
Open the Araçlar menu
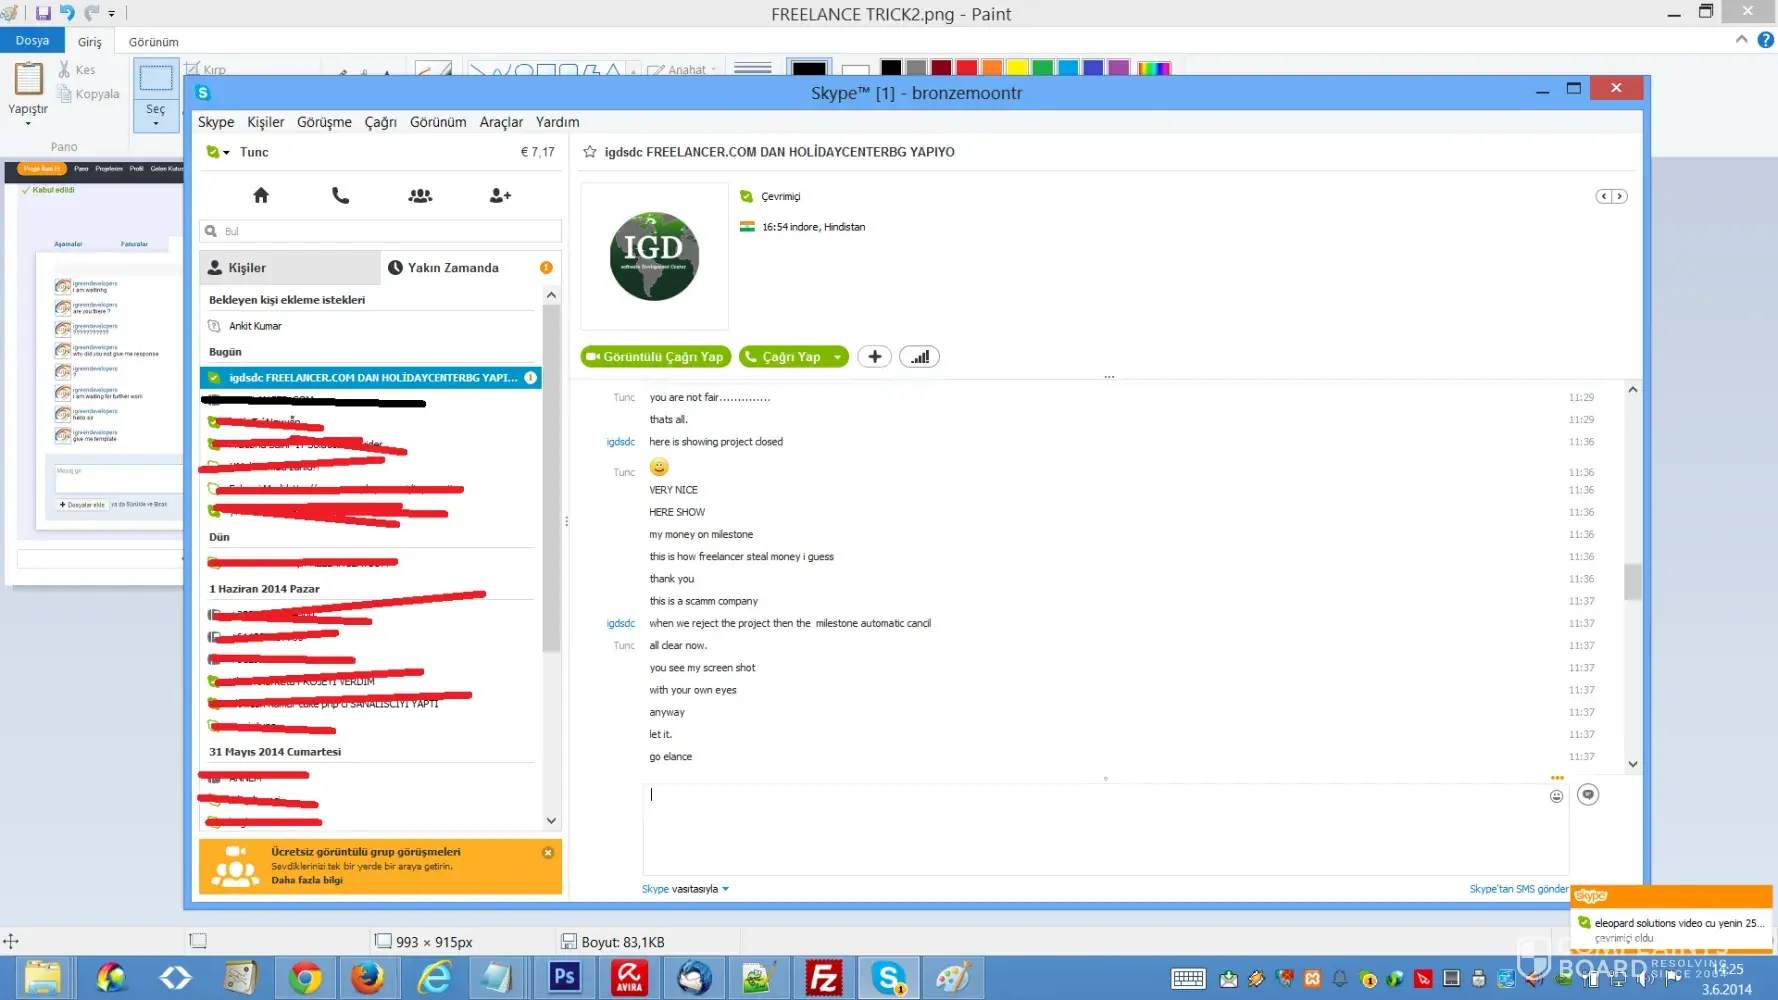501,122
